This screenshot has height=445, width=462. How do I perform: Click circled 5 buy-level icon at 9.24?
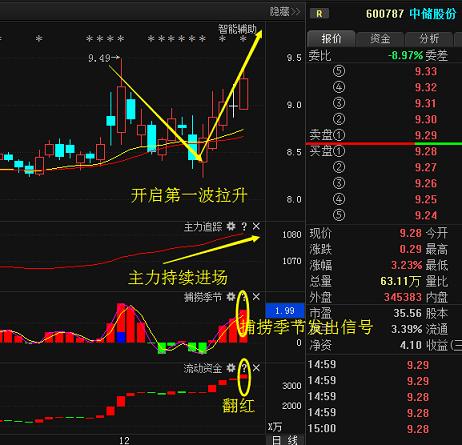tap(339, 215)
